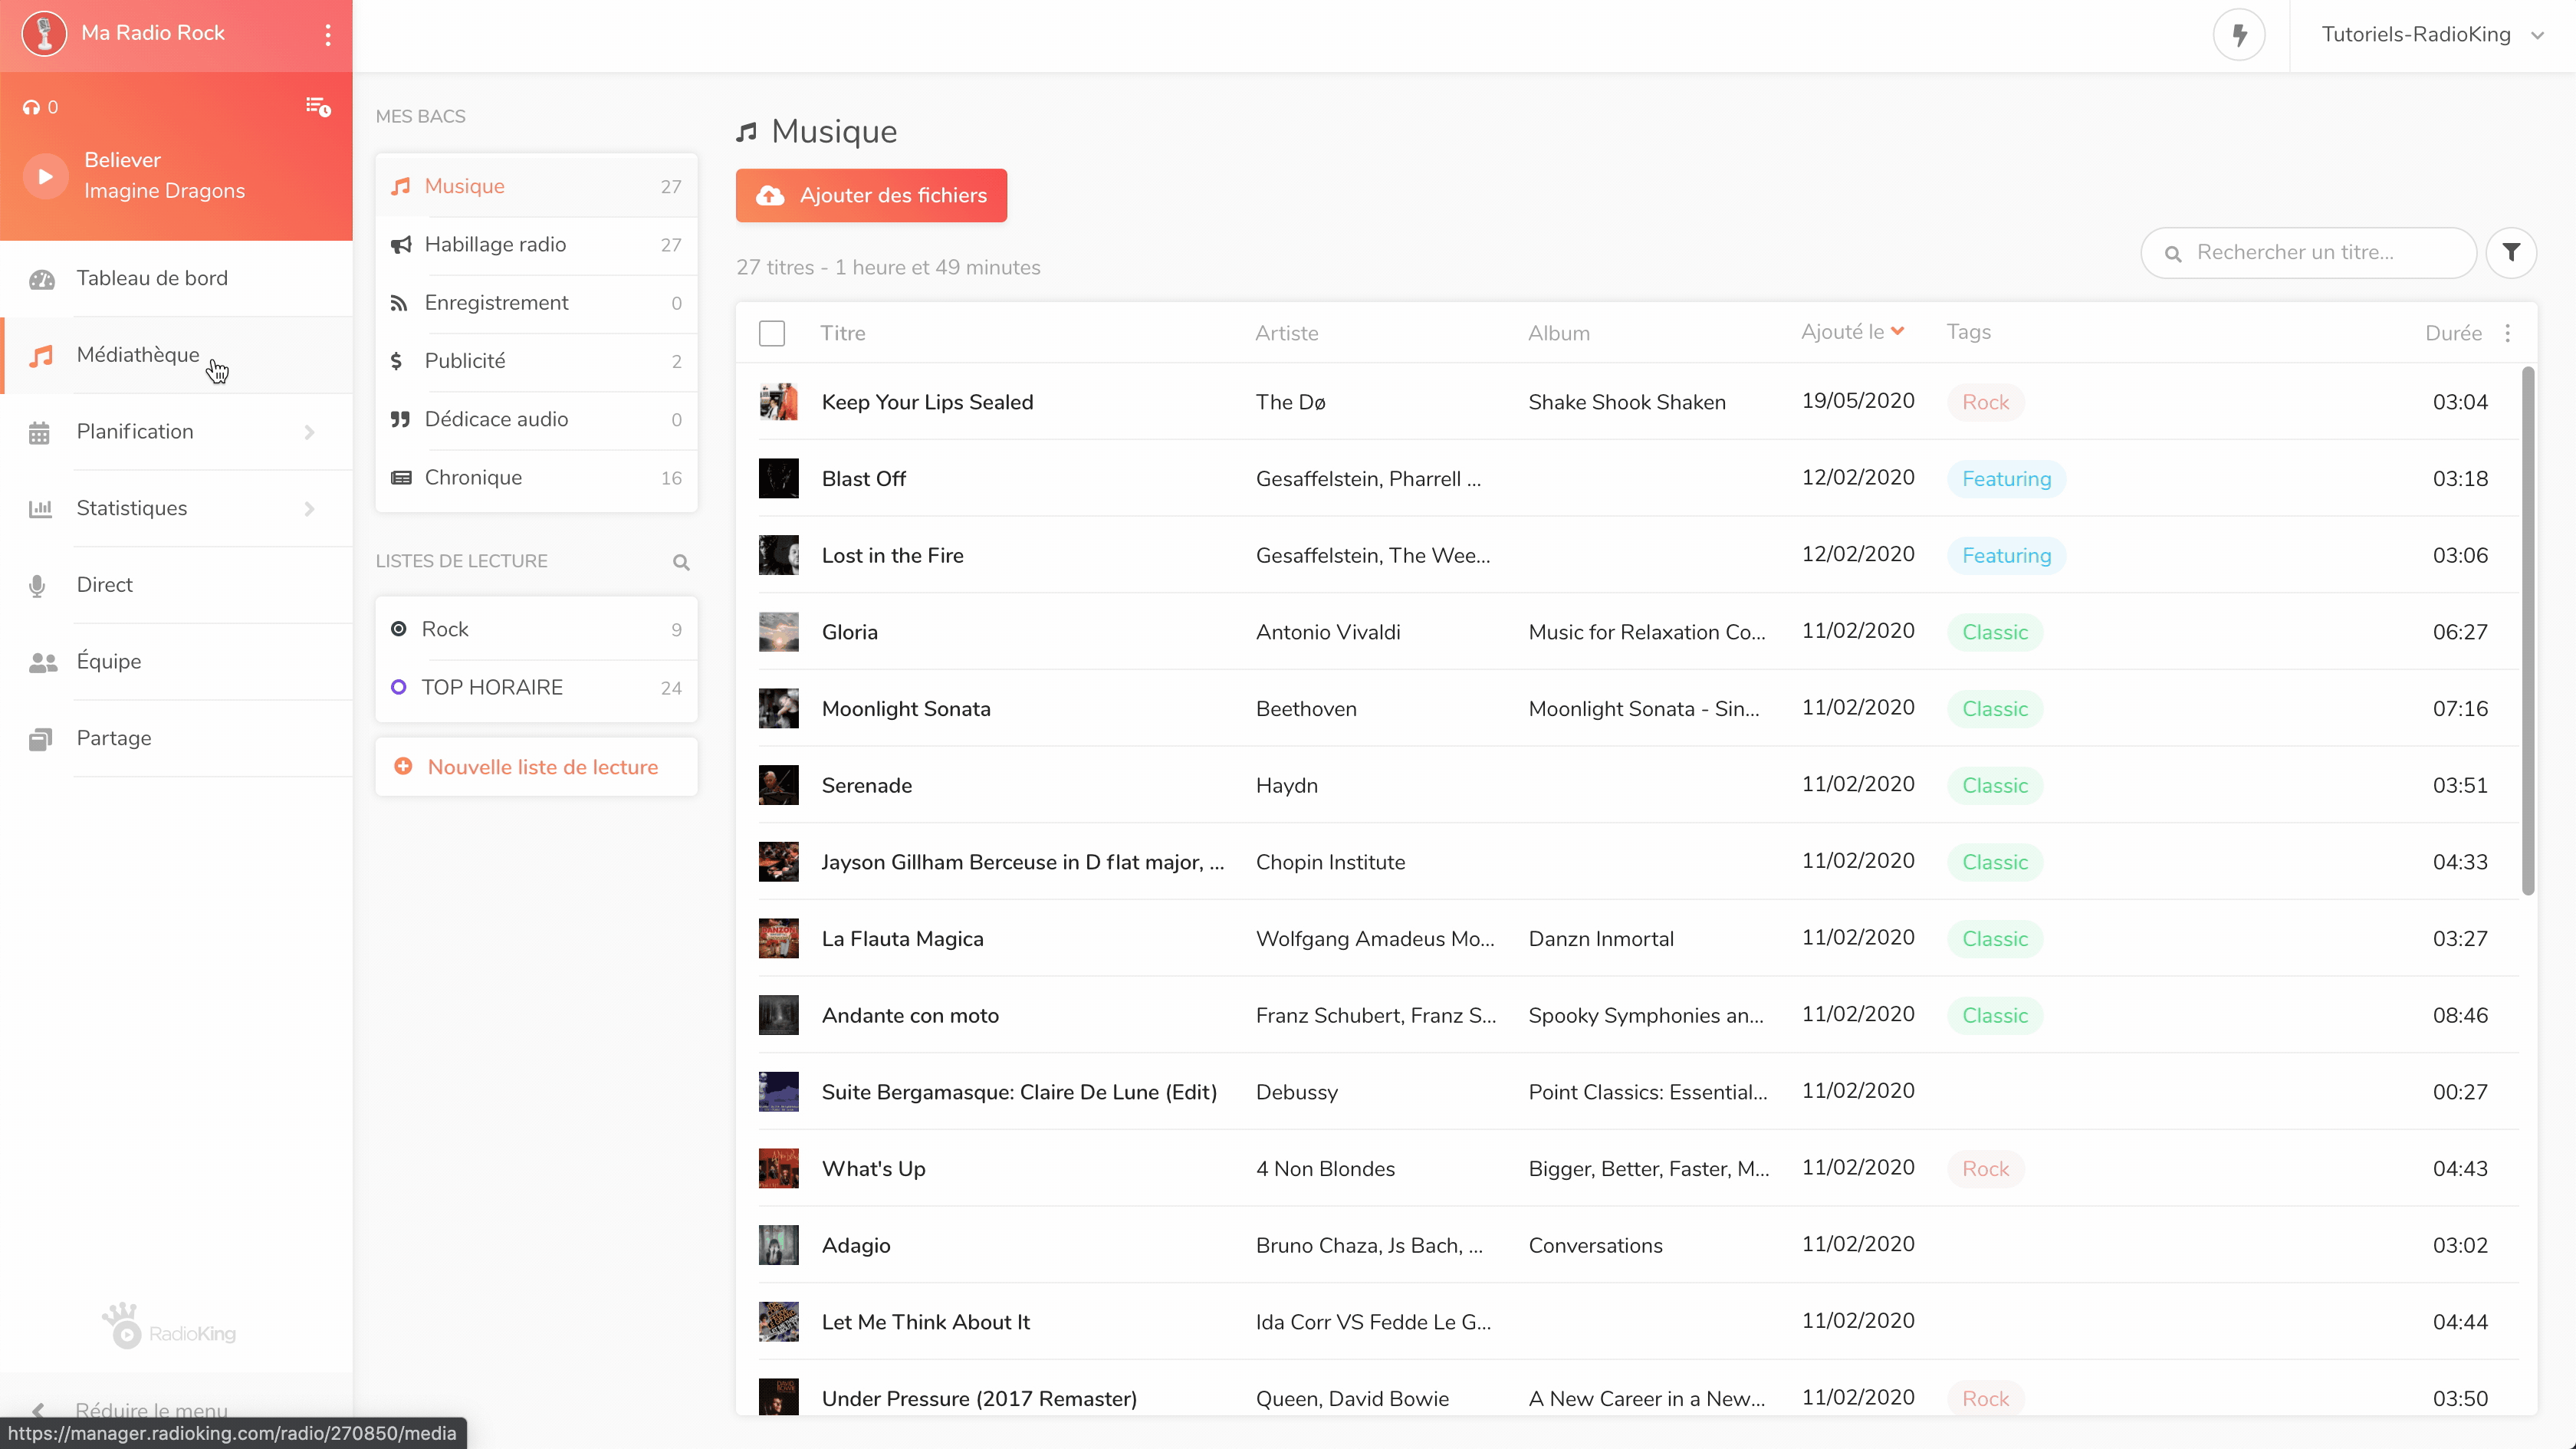This screenshot has width=2576, height=1449.
Task: Click artist Chopin Institute
Action: pyautogui.click(x=1330, y=862)
